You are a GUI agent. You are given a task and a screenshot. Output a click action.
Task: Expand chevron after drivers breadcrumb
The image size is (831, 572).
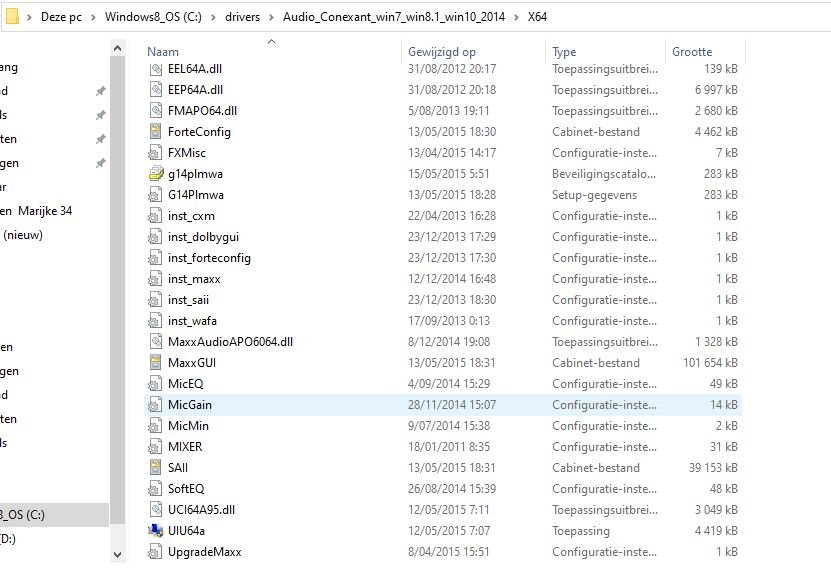coord(271,17)
